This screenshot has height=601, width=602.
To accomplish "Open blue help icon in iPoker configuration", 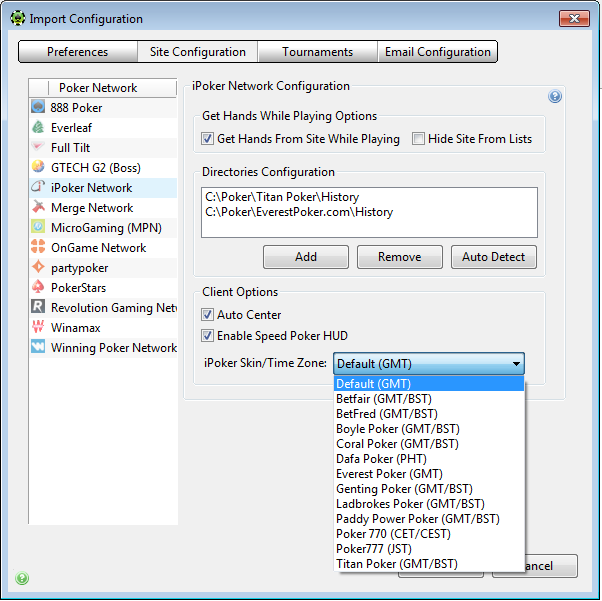I will point(554,96).
